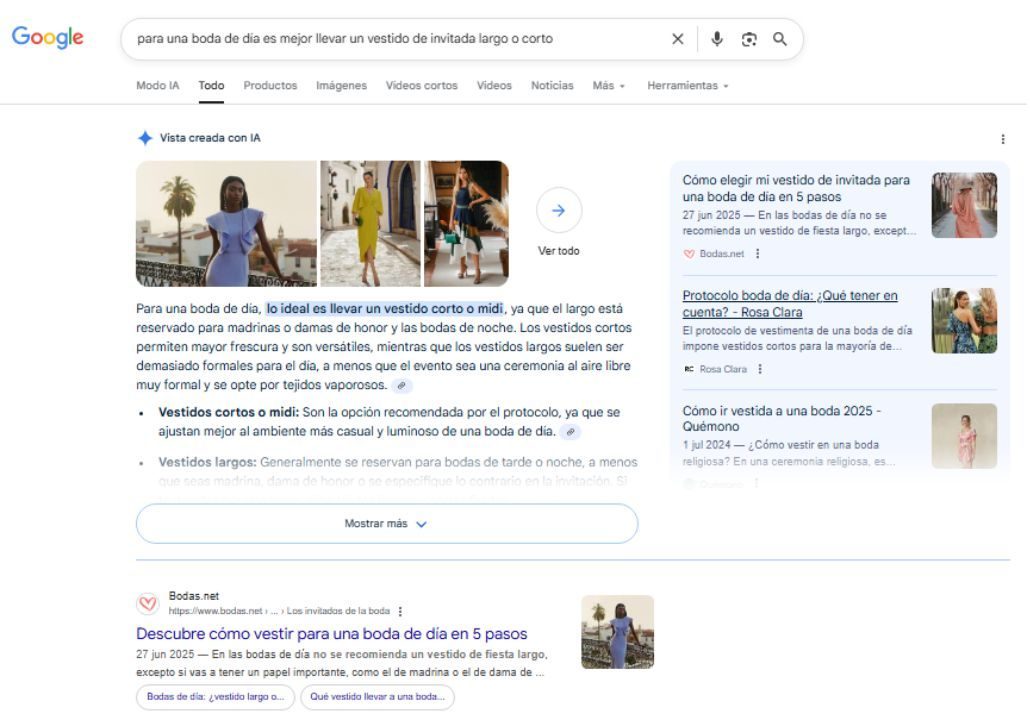Image resolution: width=1030 pixels, height=720 pixels.
Task: Click the Vestidos largos bullet text
Action: pyautogui.click(x=397, y=472)
